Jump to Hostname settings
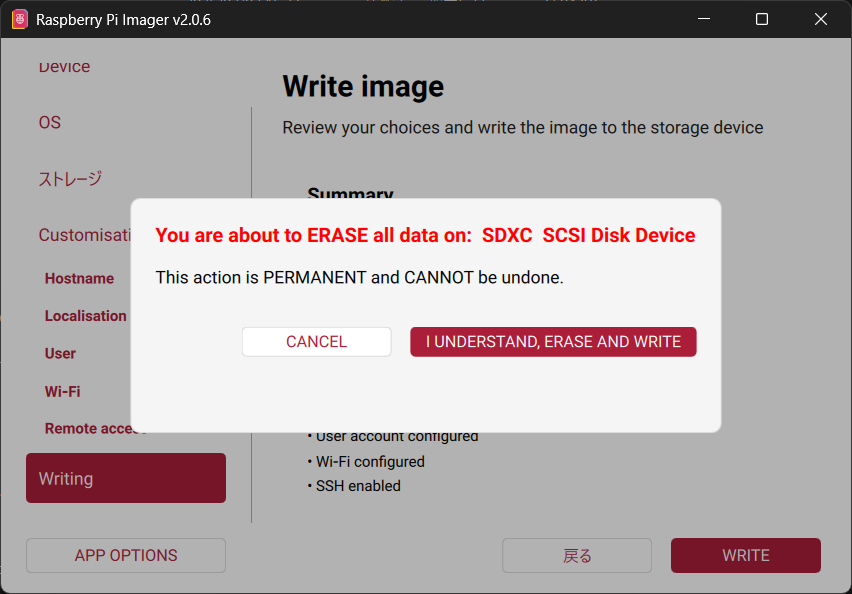 tap(79, 278)
